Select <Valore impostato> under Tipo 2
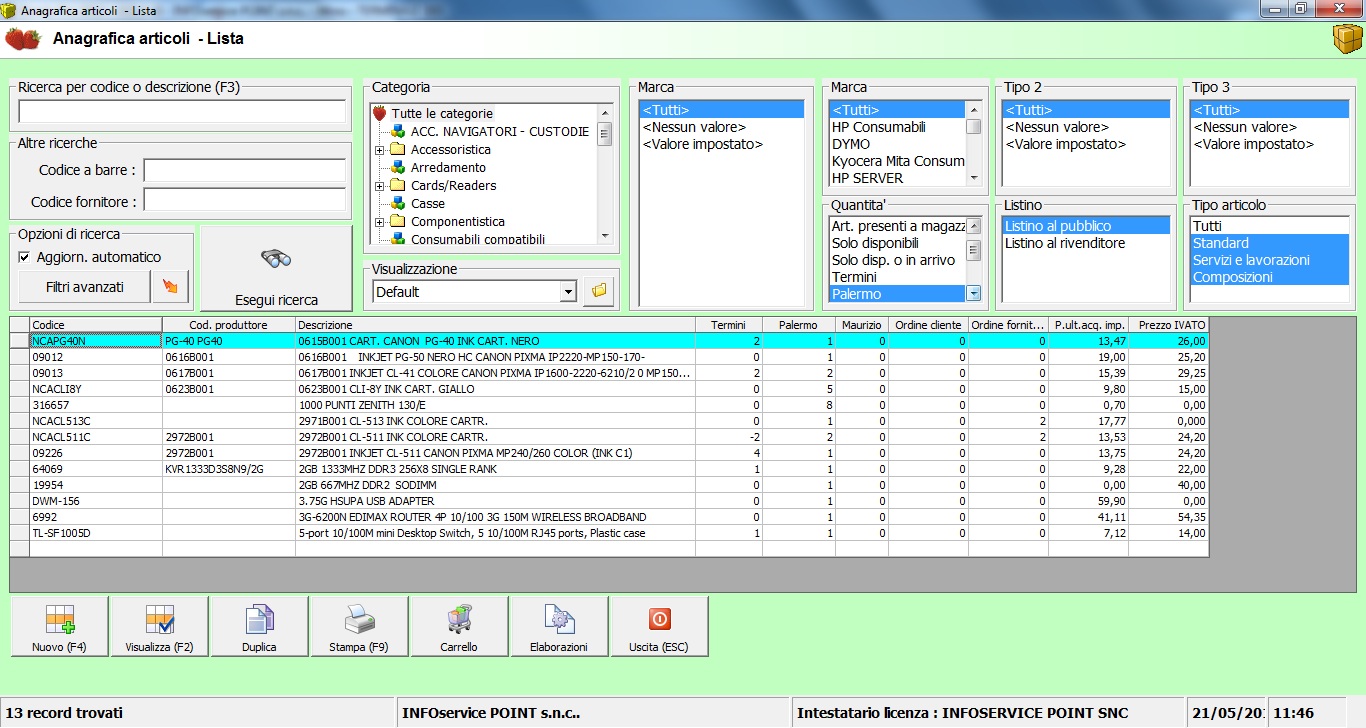 click(1065, 144)
